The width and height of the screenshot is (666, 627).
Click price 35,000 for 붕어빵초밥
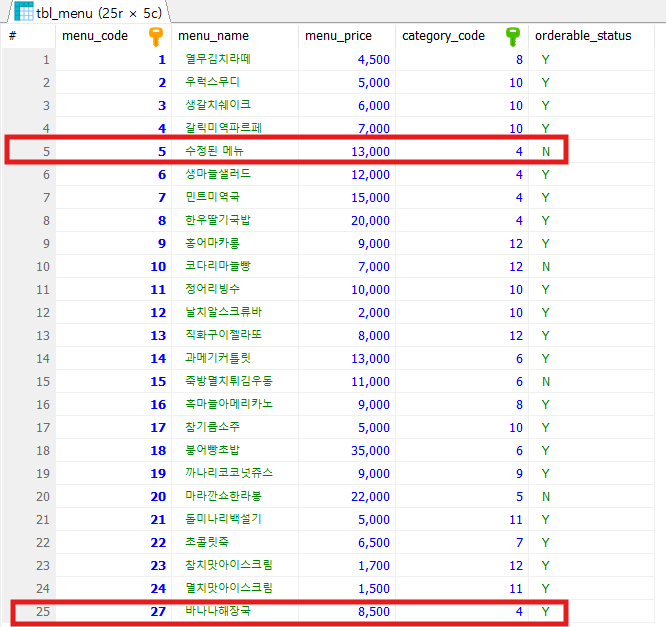(x=370, y=450)
